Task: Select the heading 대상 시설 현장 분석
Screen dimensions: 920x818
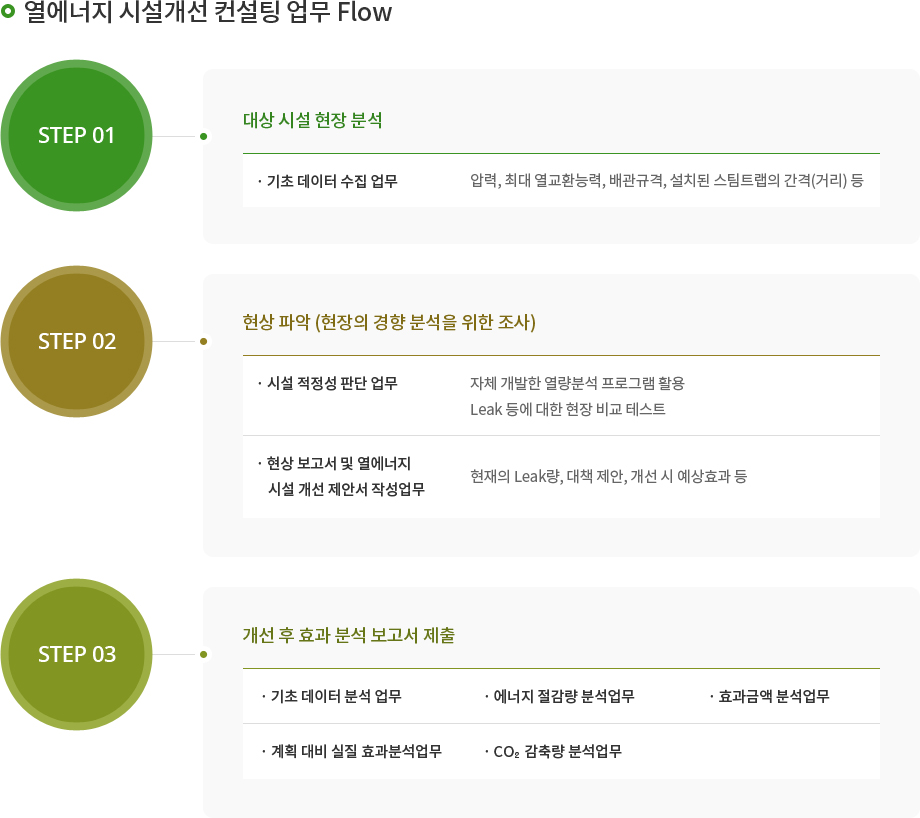Action: click(x=313, y=120)
